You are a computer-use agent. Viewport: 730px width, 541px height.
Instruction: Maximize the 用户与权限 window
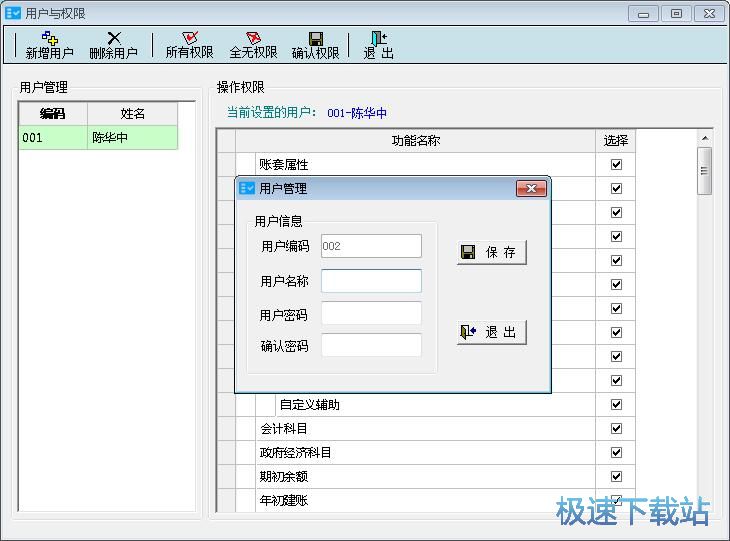[x=676, y=14]
